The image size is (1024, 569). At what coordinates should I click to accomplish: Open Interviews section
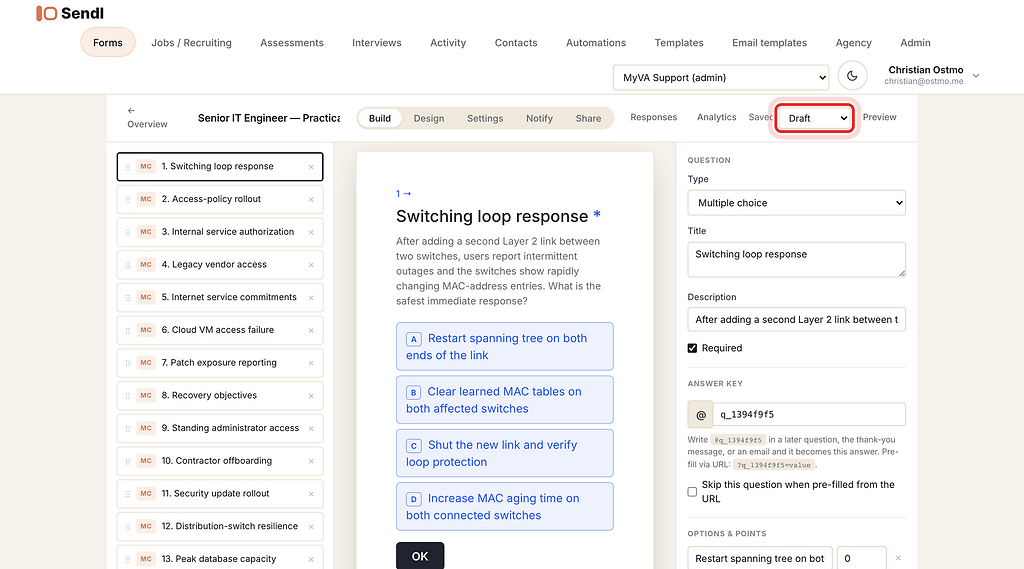click(377, 42)
